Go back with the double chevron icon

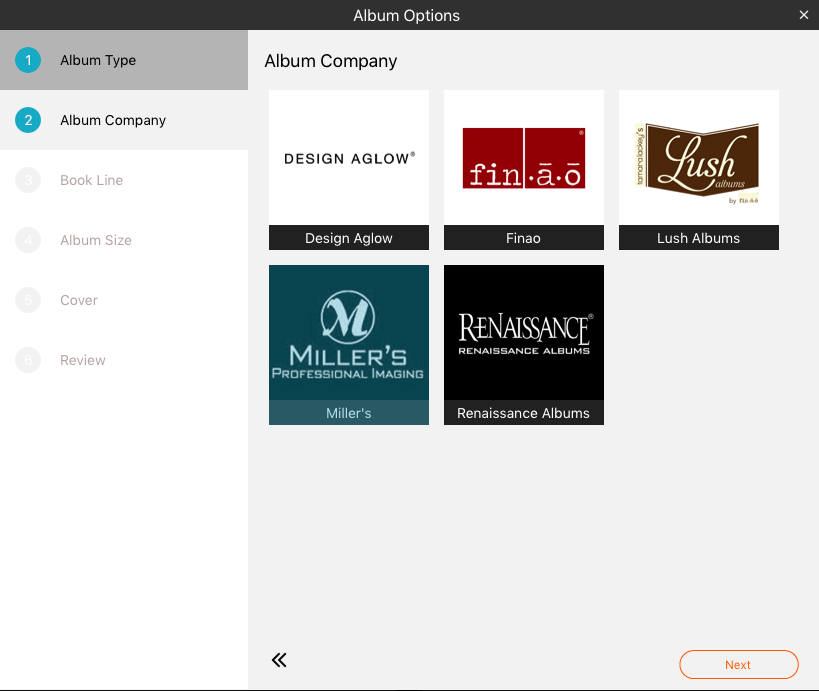[279, 660]
